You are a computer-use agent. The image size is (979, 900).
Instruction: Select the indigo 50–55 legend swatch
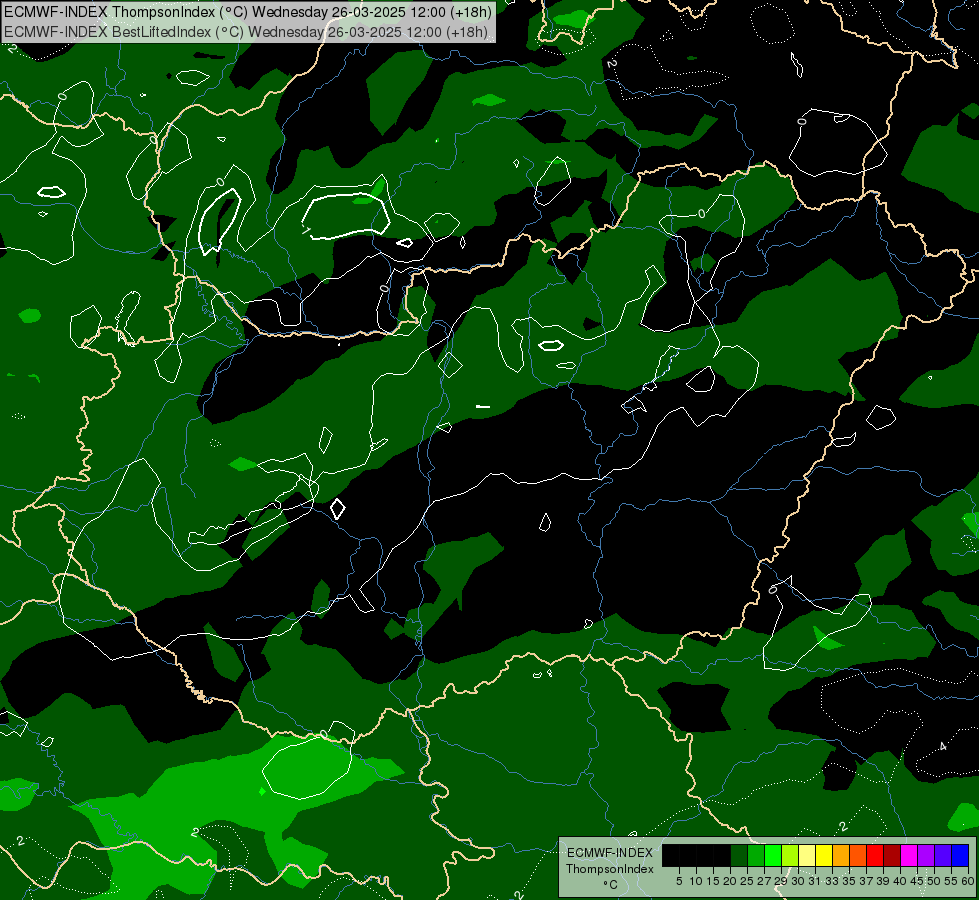(x=943, y=855)
